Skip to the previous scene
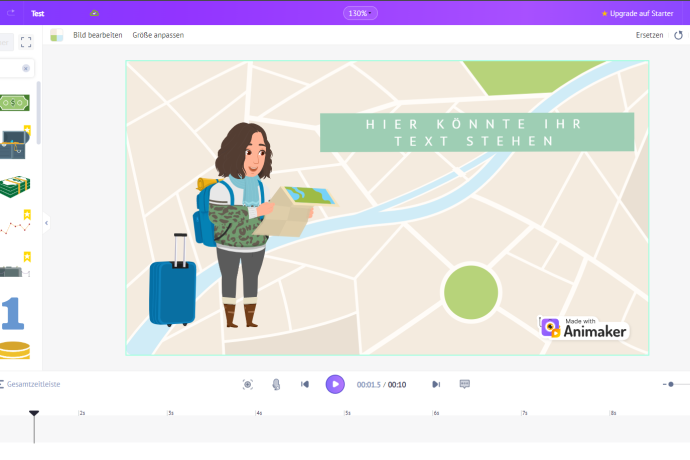 [305, 384]
